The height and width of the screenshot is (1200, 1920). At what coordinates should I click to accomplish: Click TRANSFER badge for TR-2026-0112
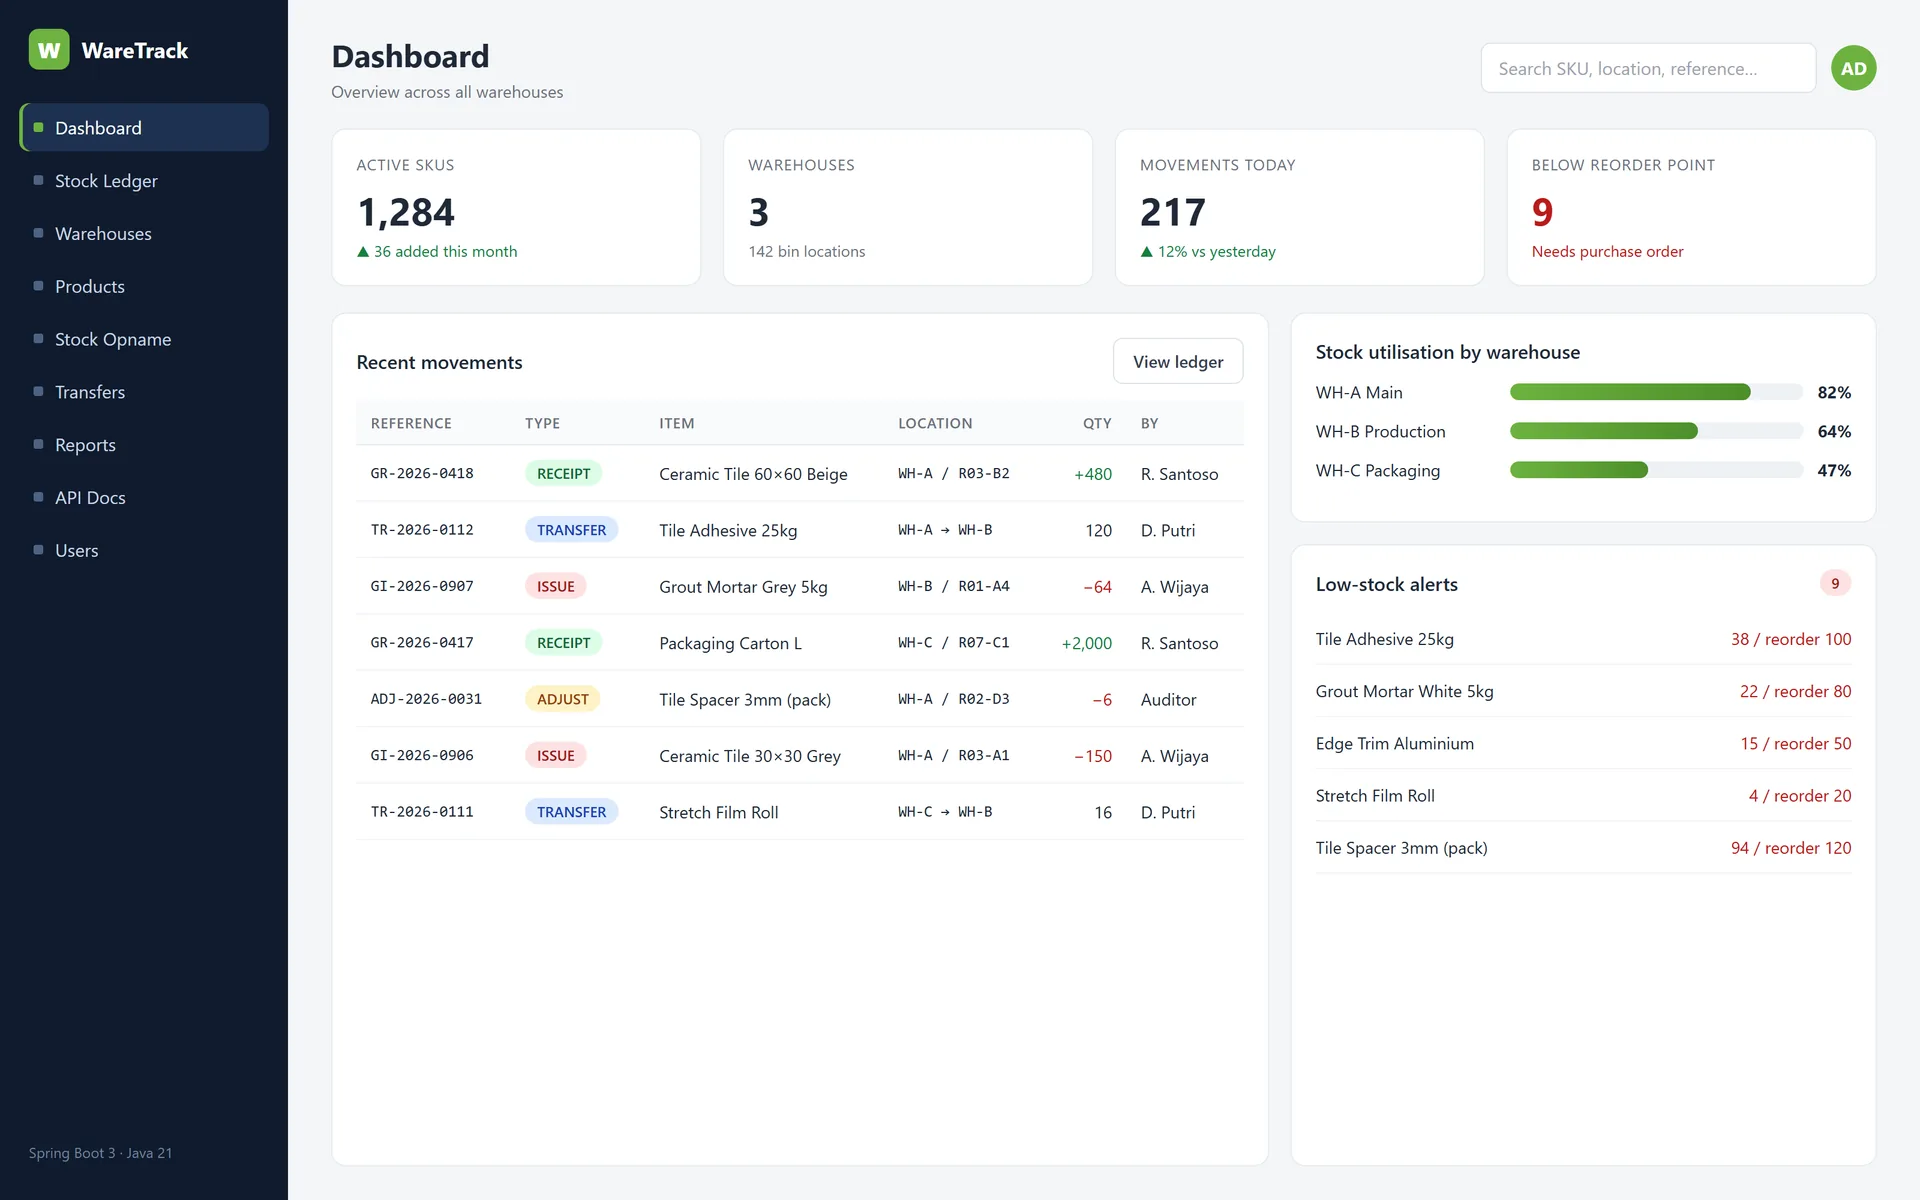coord(571,530)
